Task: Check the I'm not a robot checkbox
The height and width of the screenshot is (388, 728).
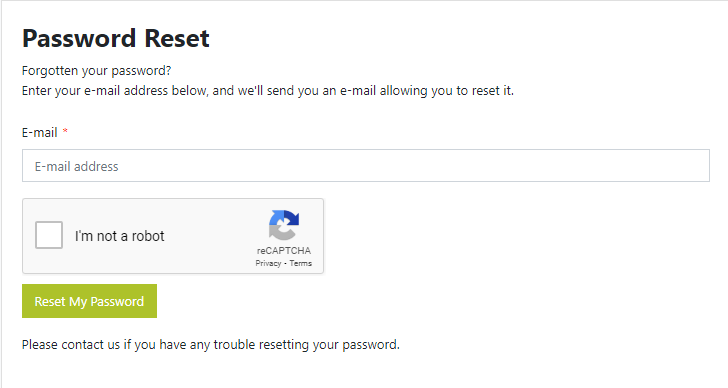Action: [x=49, y=235]
